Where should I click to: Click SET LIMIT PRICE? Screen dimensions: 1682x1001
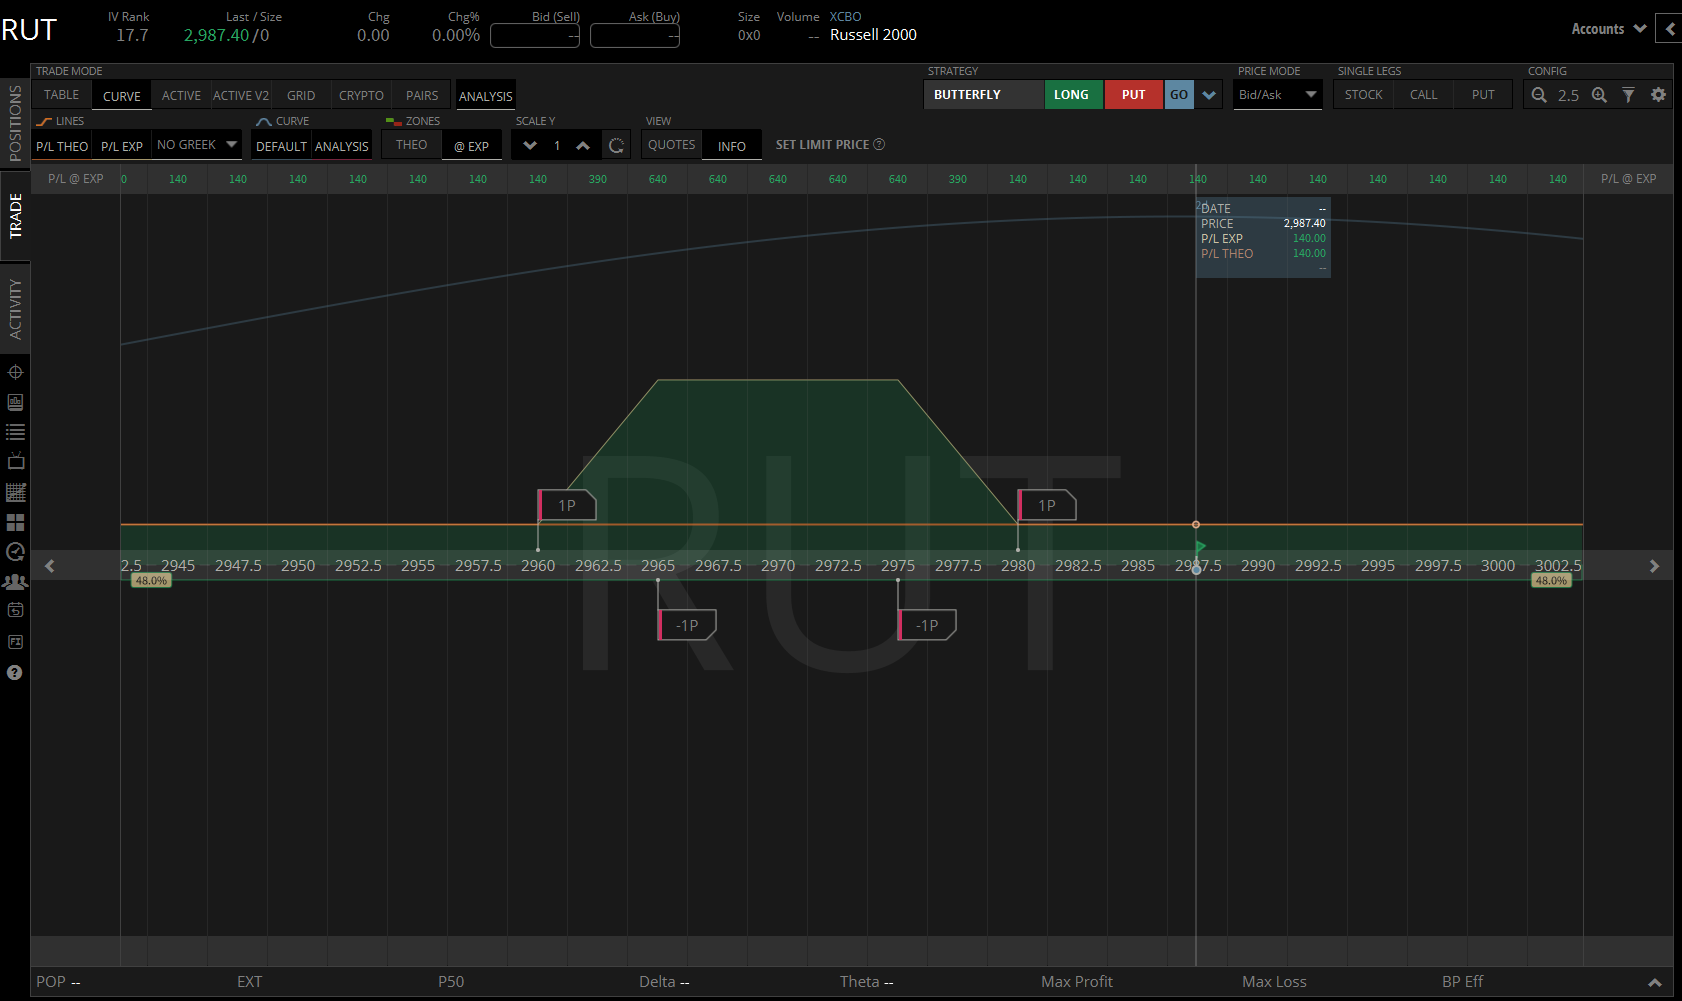click(x=822, y=145)
